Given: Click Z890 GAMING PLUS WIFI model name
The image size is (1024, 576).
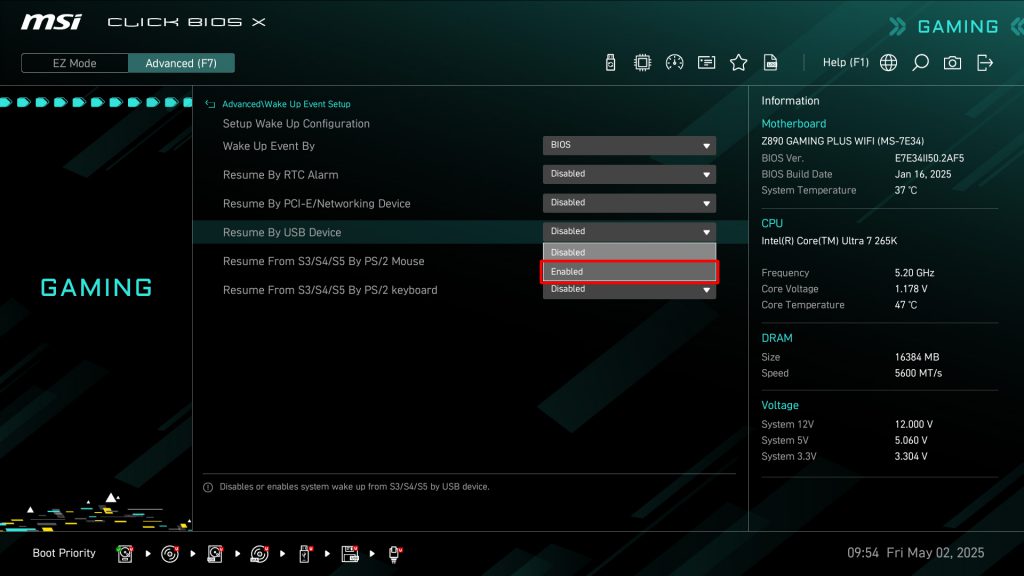Looking at the screenshot, I should click(x=842, y=141).
